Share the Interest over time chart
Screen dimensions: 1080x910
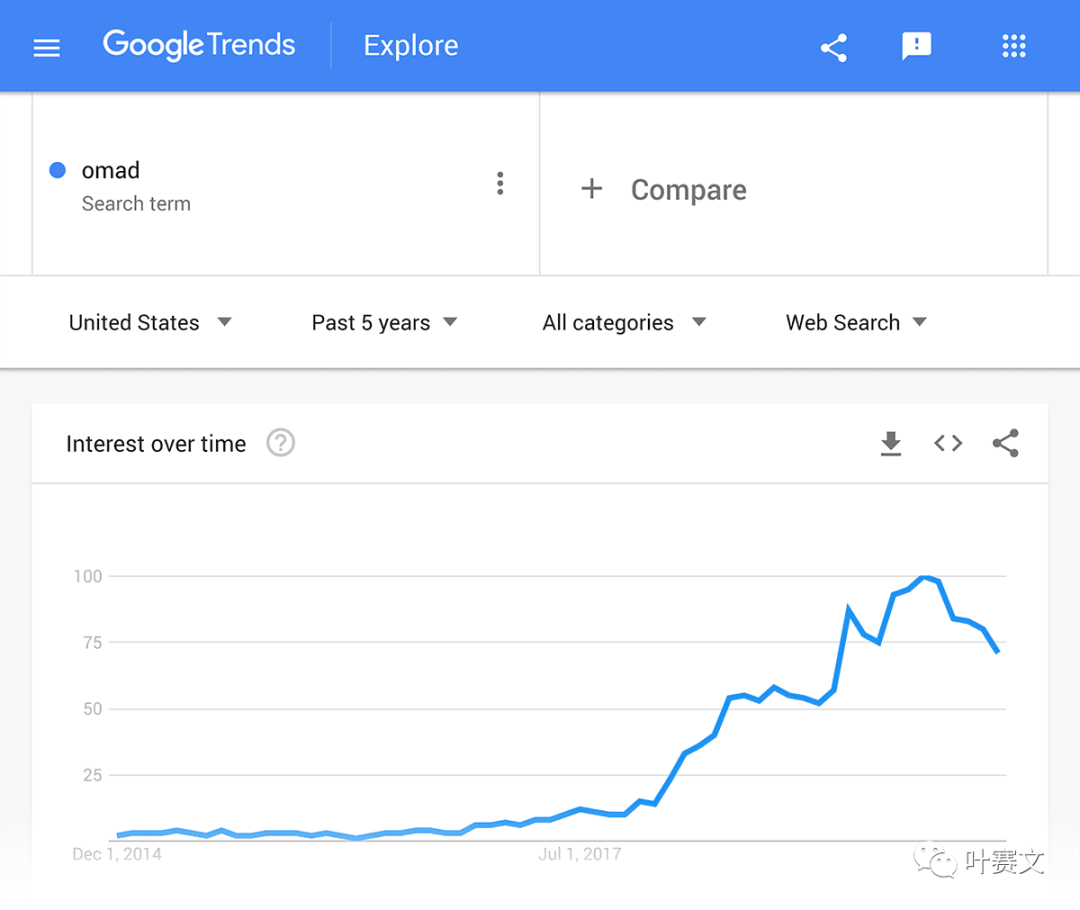pos(1006,443)
